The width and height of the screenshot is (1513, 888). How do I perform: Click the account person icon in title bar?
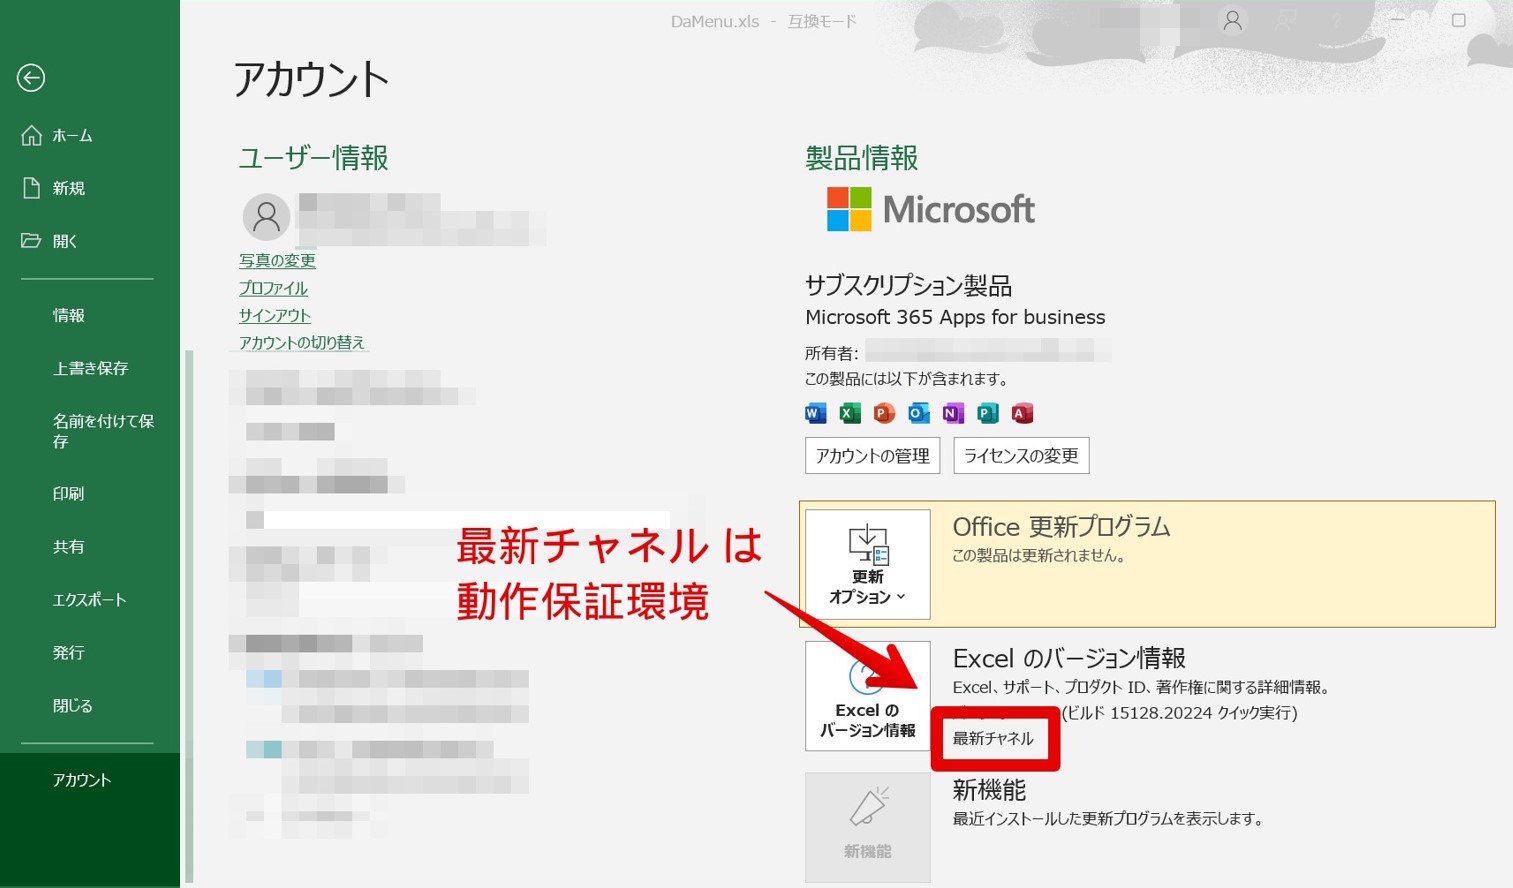[x=1233, y=21]
